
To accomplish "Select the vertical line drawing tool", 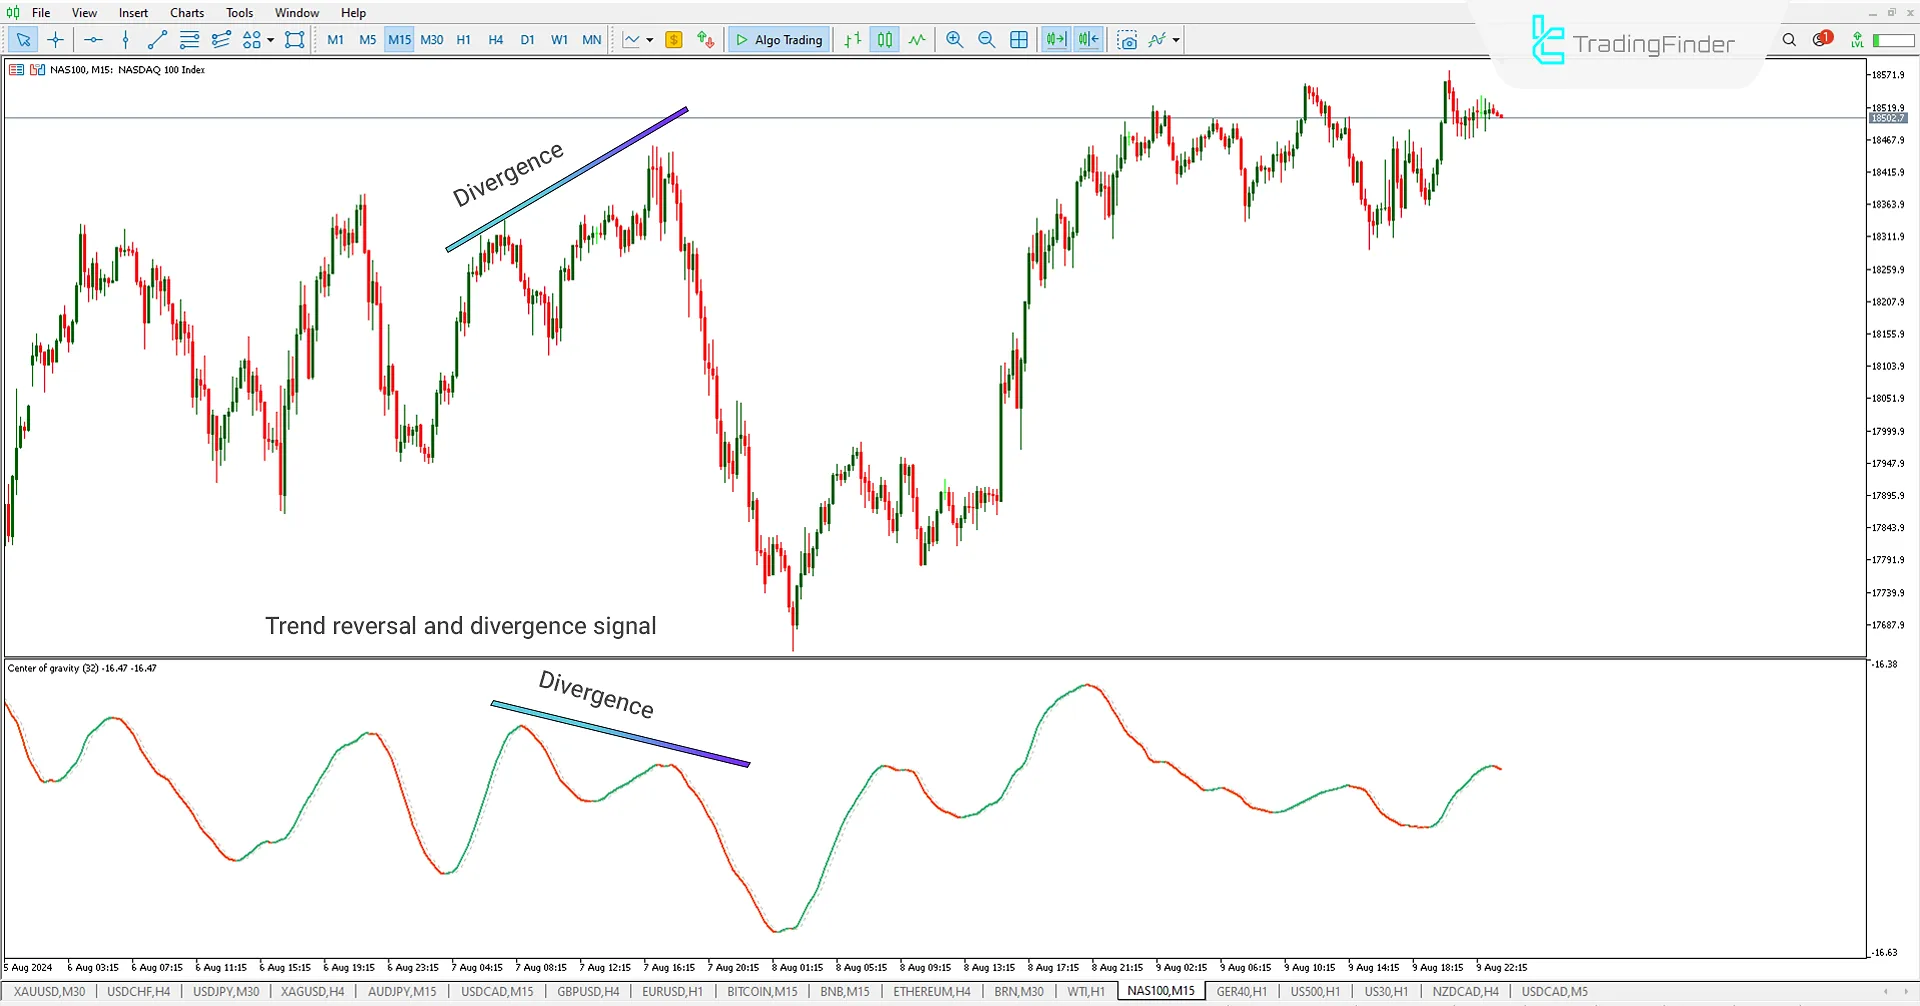I will coord(125,40).
